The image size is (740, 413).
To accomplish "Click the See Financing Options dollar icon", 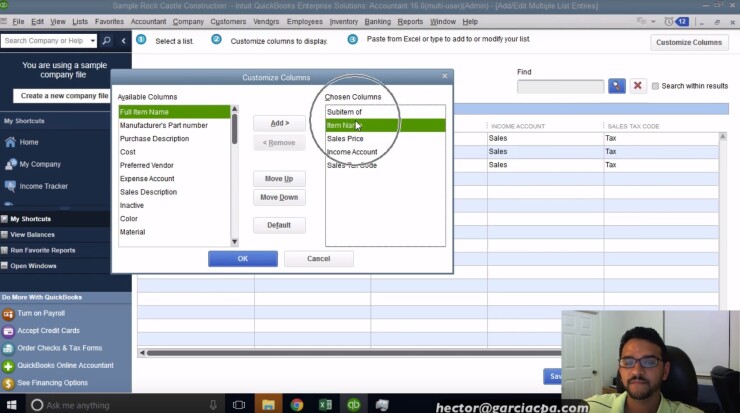I will pyautogui.click(x=8, y=383).
